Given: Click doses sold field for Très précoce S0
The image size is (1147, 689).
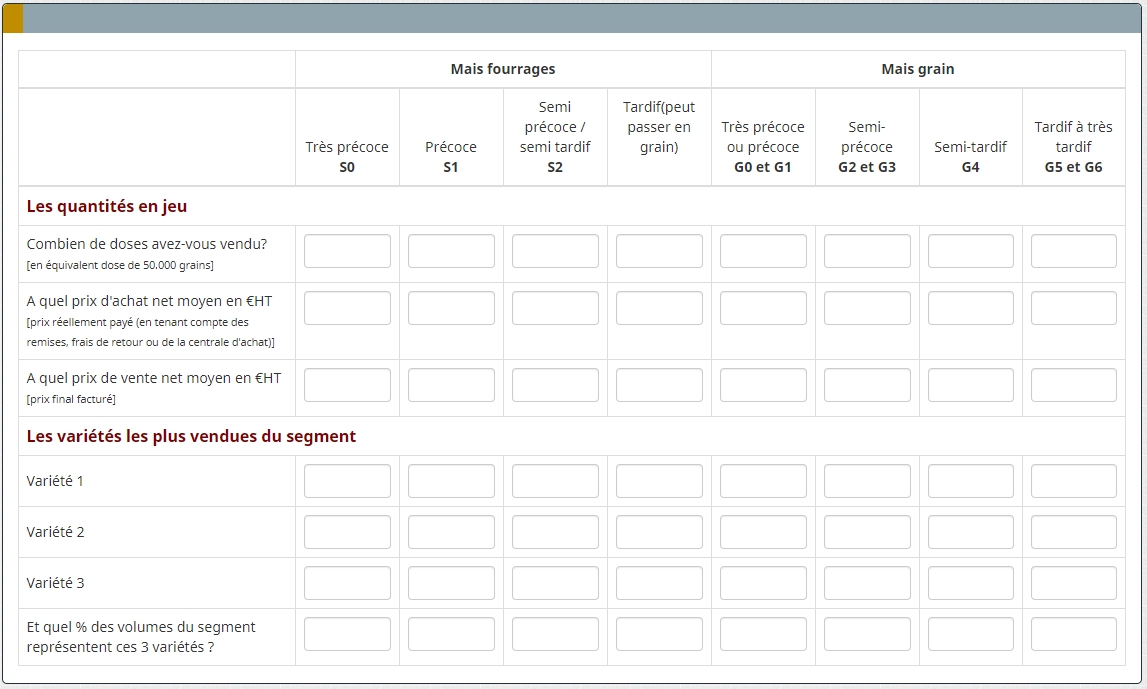Looking at the screenshot, I should (347, 251).
